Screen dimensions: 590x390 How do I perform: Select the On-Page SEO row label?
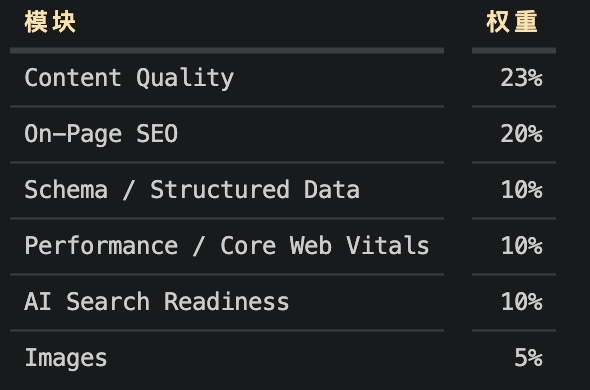tap(101, 134)
